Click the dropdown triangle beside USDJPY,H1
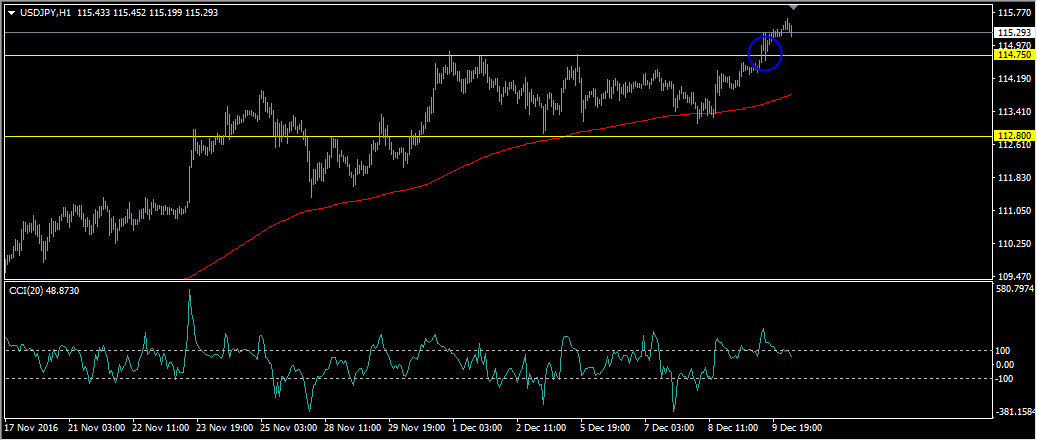1037x441 pixels. click(11, 13)
